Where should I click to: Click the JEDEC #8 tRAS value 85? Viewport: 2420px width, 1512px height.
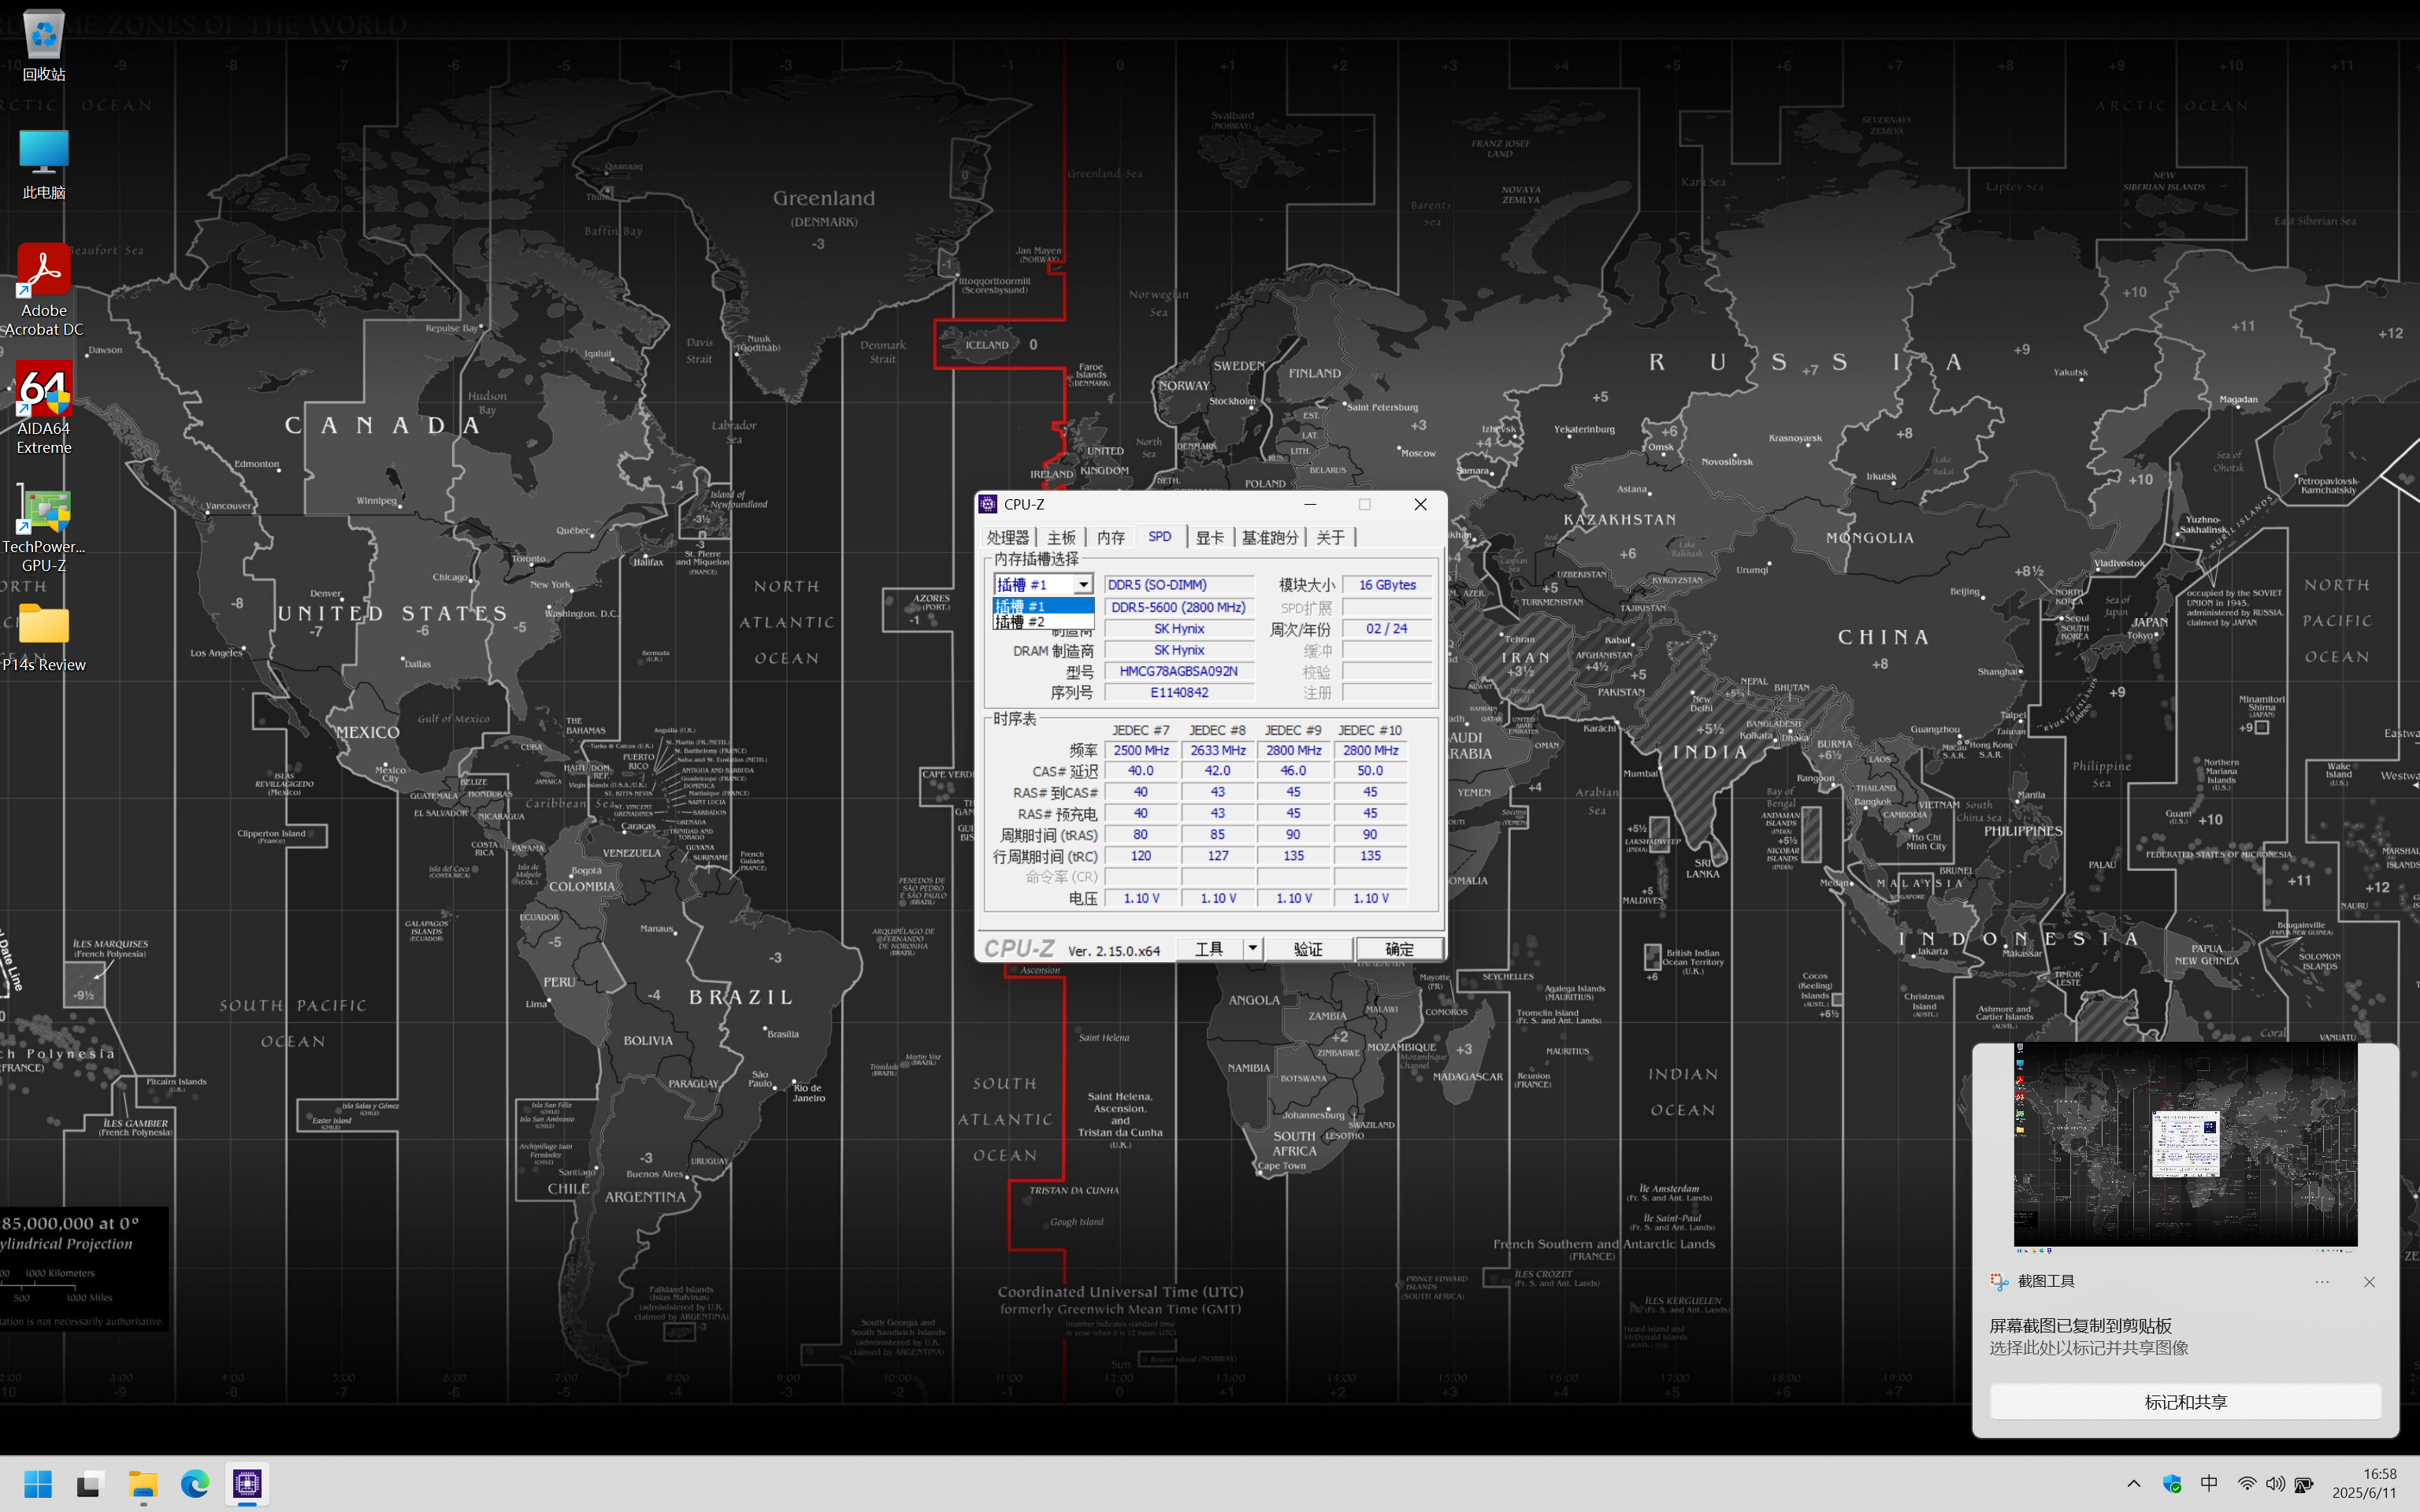pos(1218,834)
